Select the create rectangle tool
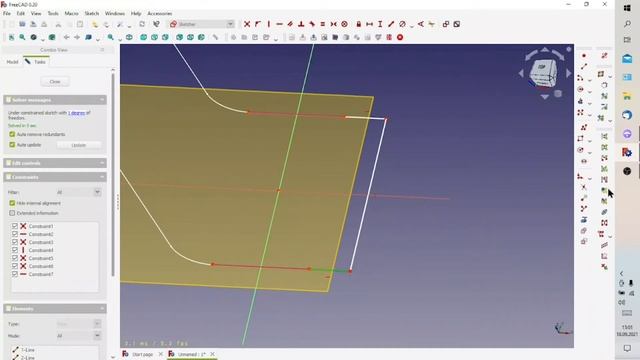The height and width of the screenshot is (360, 640). point(581,138)
